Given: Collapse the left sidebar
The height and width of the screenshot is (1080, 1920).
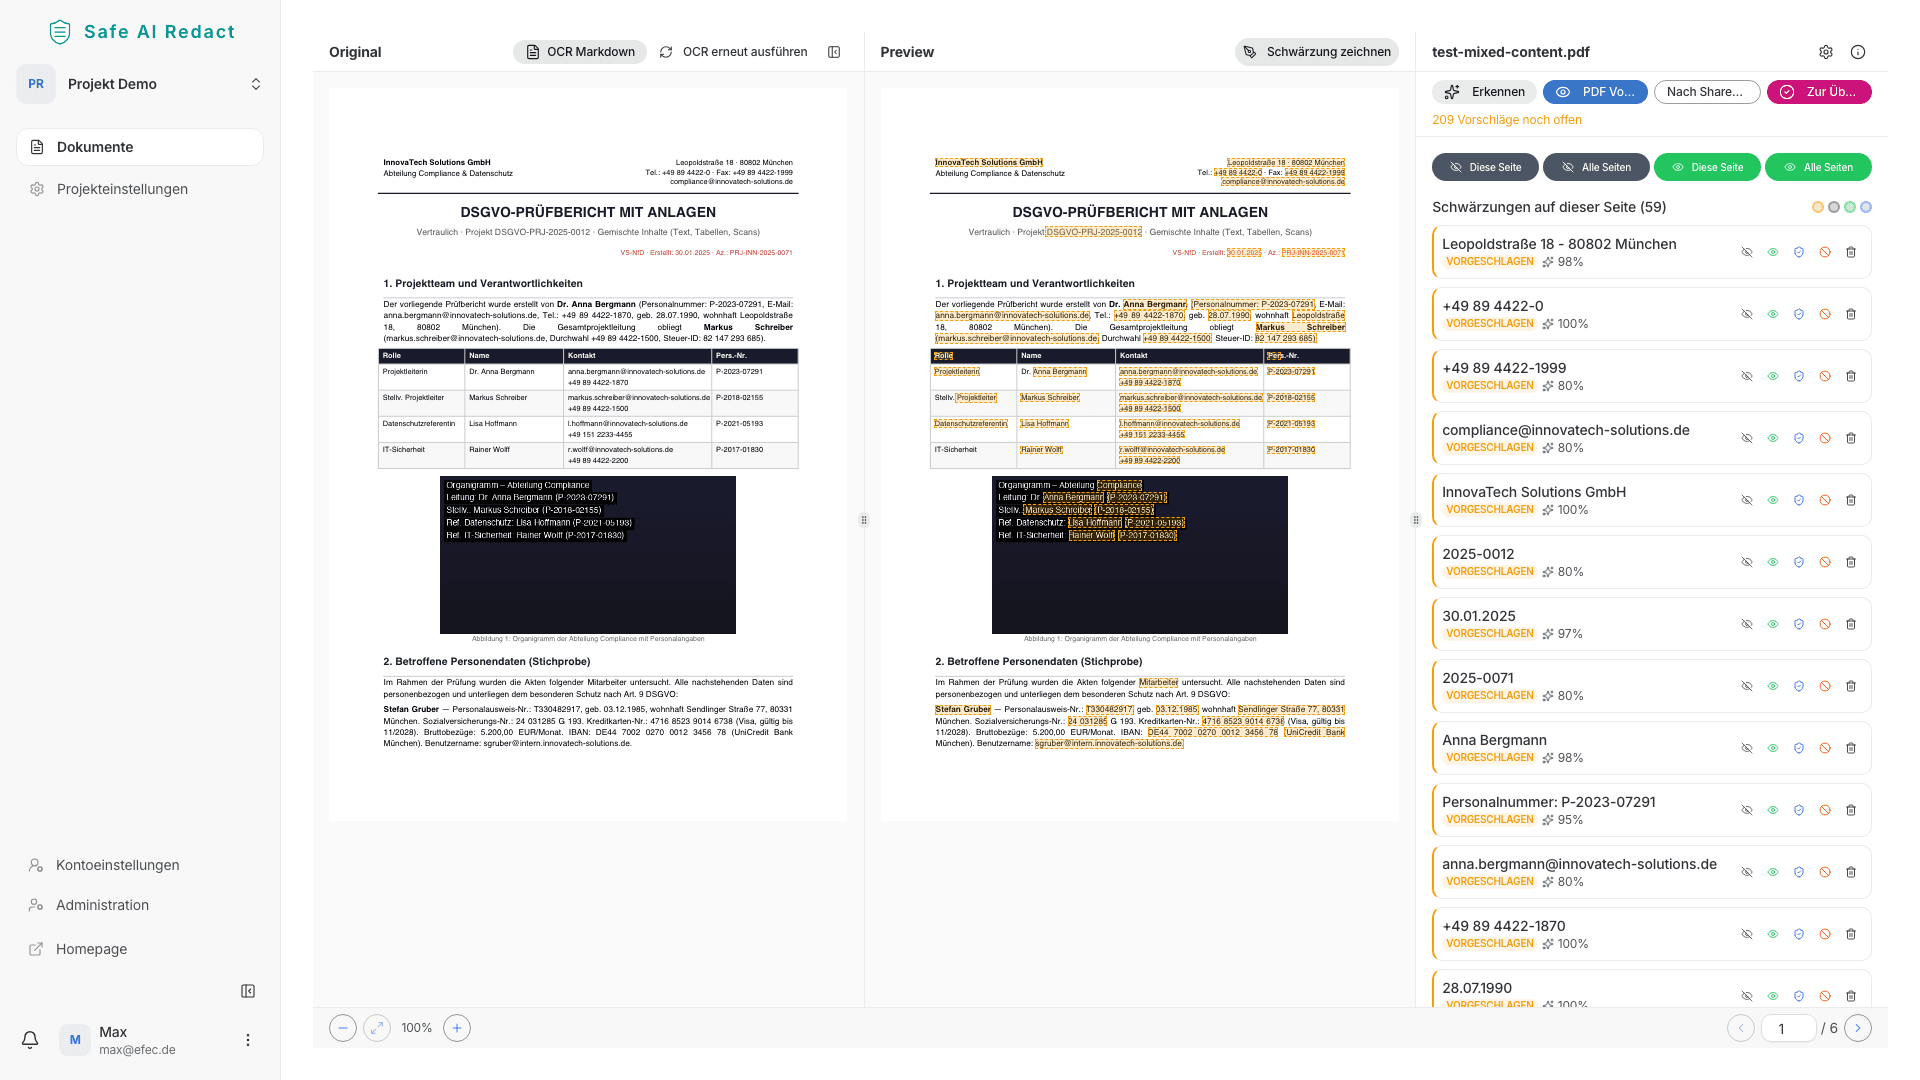Looking at the screenshot, I should pyautogui.click(x=248, y=991).
